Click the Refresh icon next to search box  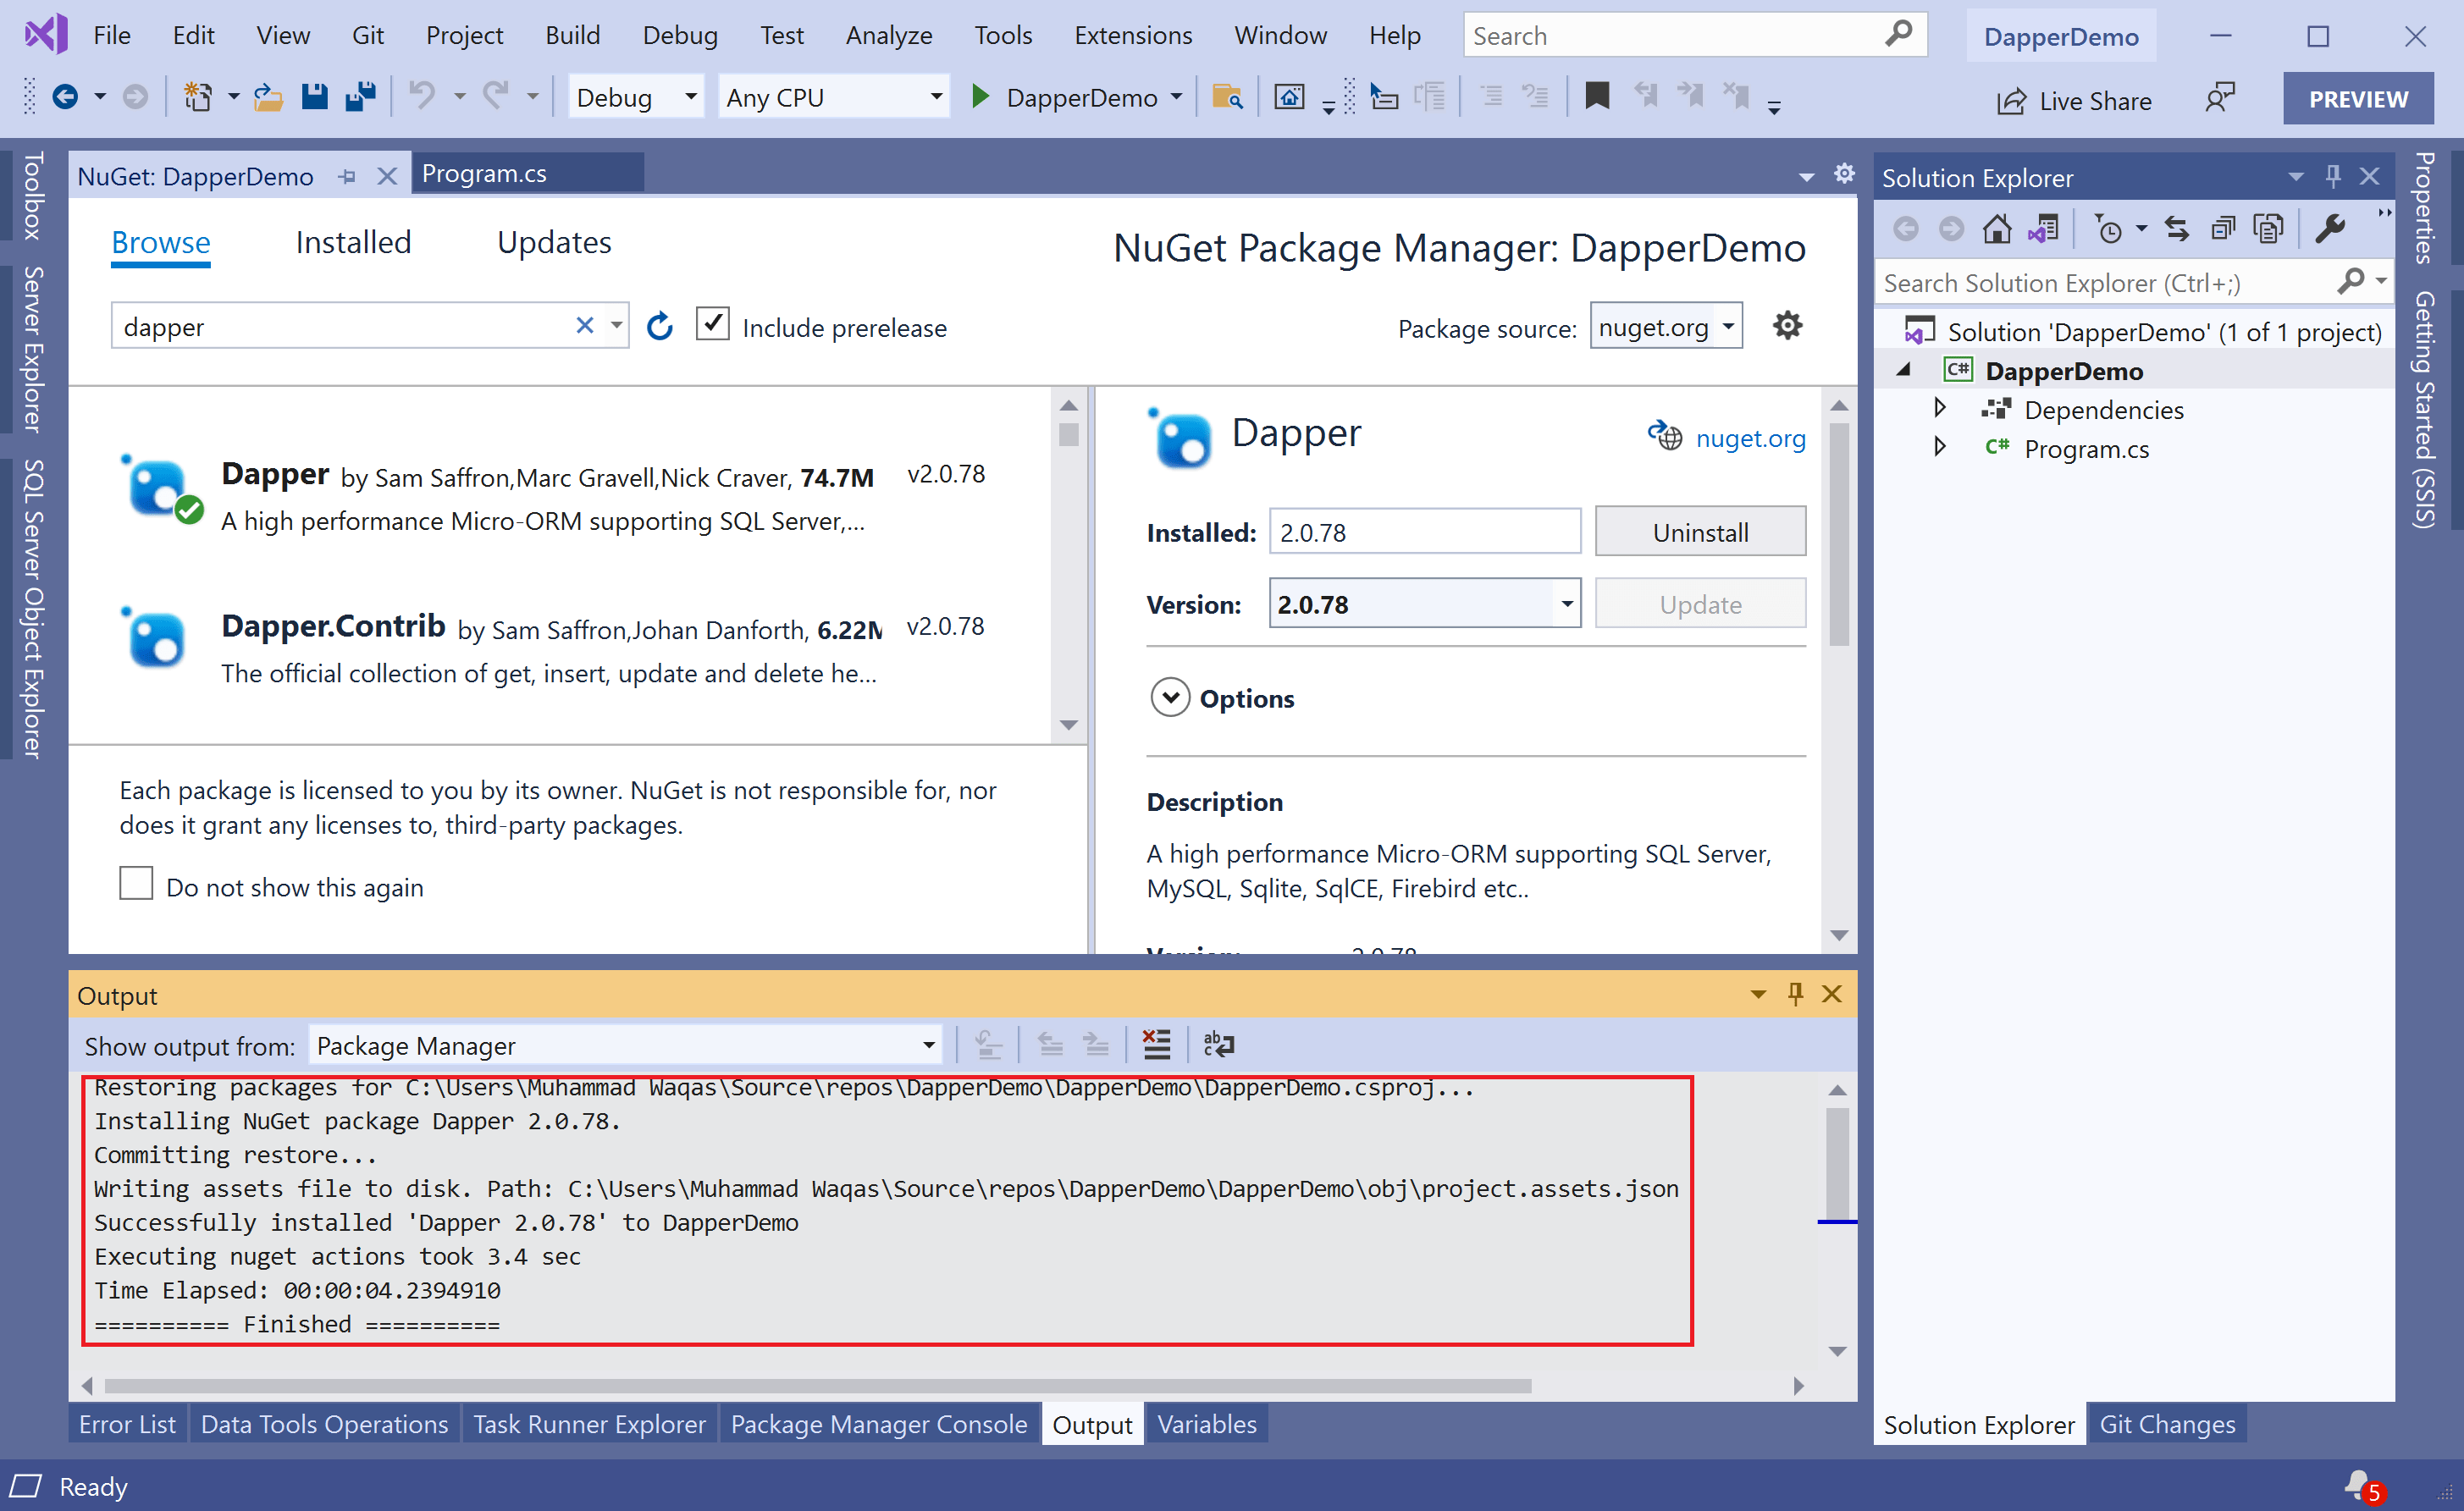coord(659,327)
